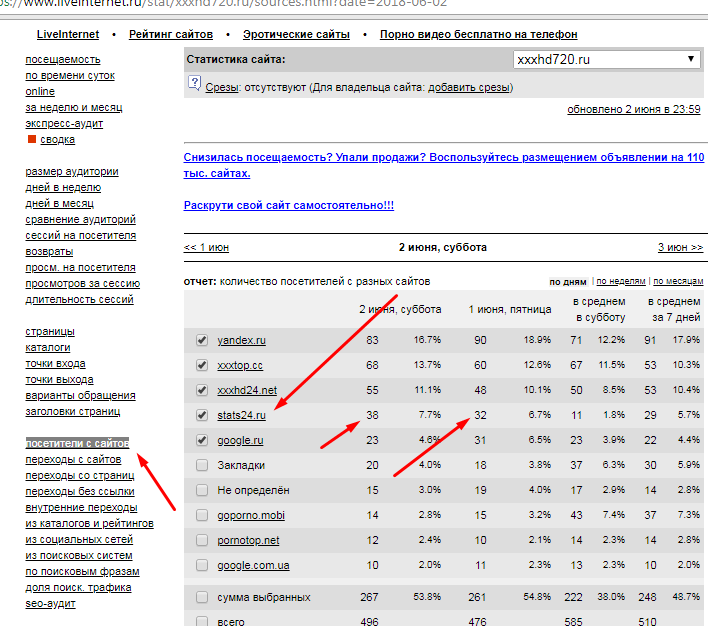Switch report view to по неделям

click(620, 282)
